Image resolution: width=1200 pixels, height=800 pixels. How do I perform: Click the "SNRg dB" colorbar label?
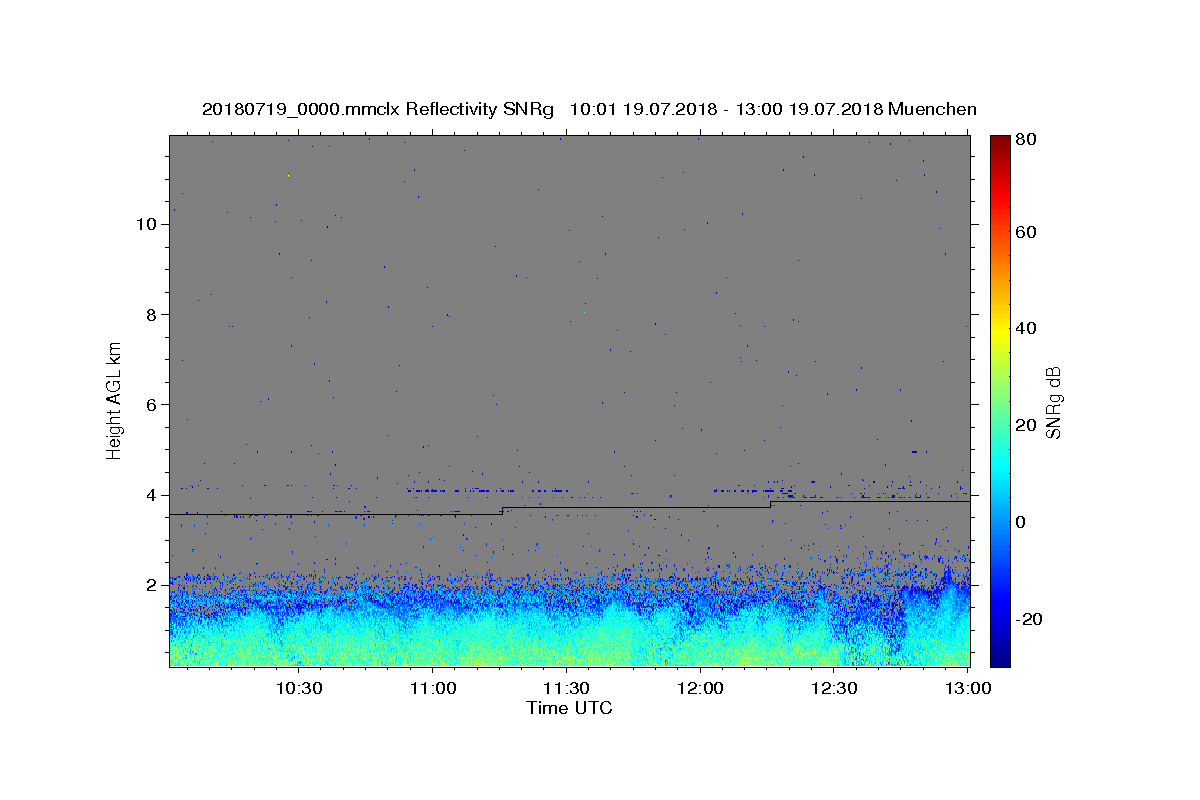[1053, 402]
